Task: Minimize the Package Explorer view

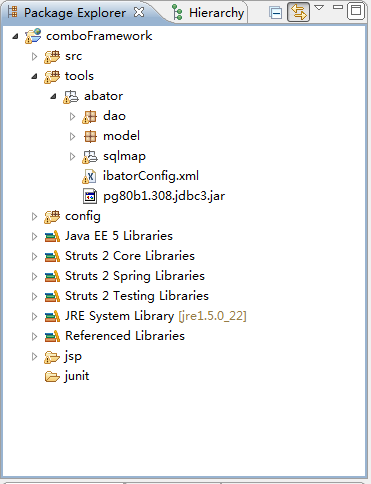Action: click(338, 7)
